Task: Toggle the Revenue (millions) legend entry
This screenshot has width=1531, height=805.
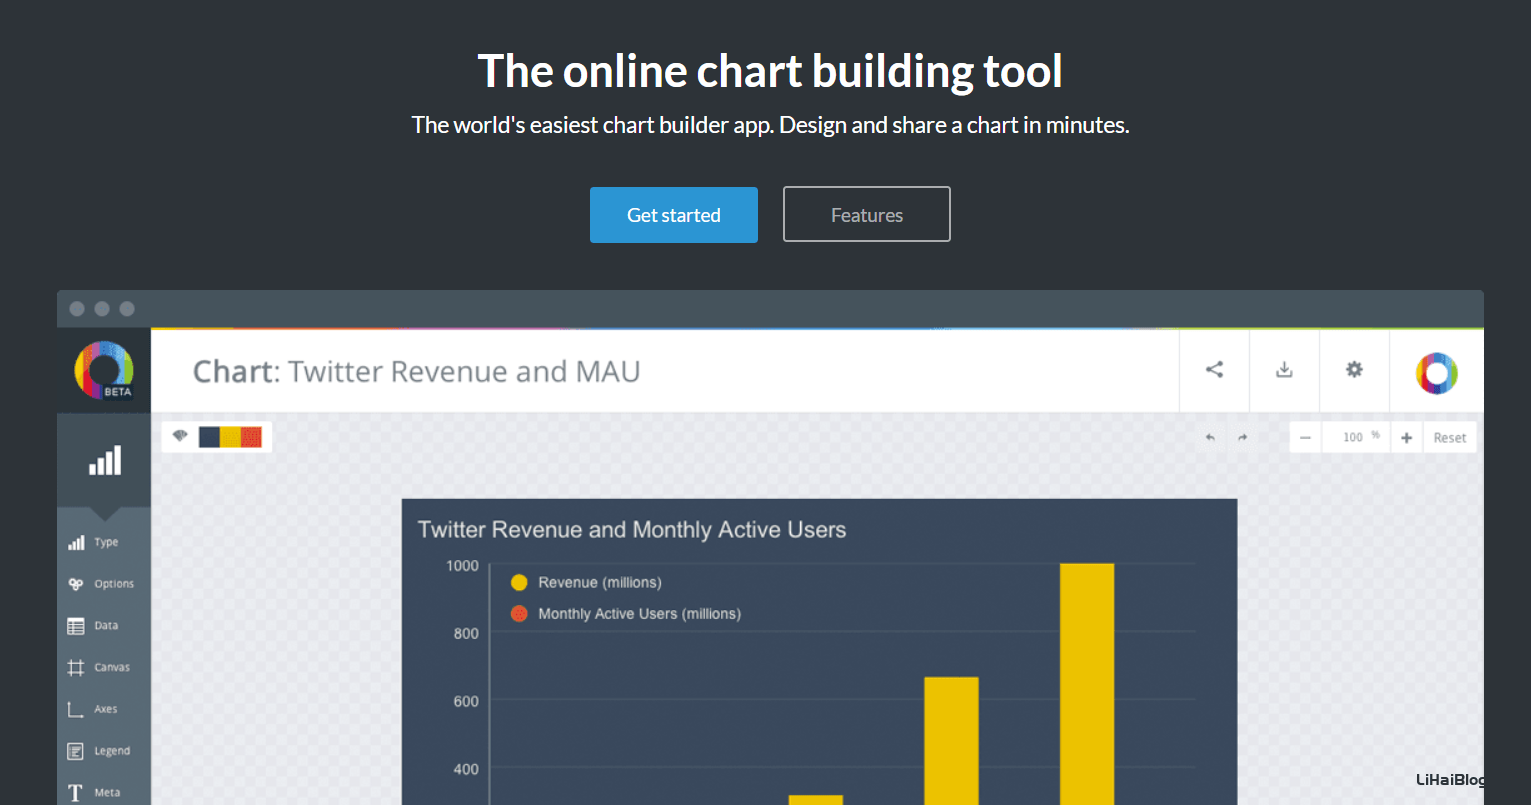Action: pos(586,582)
